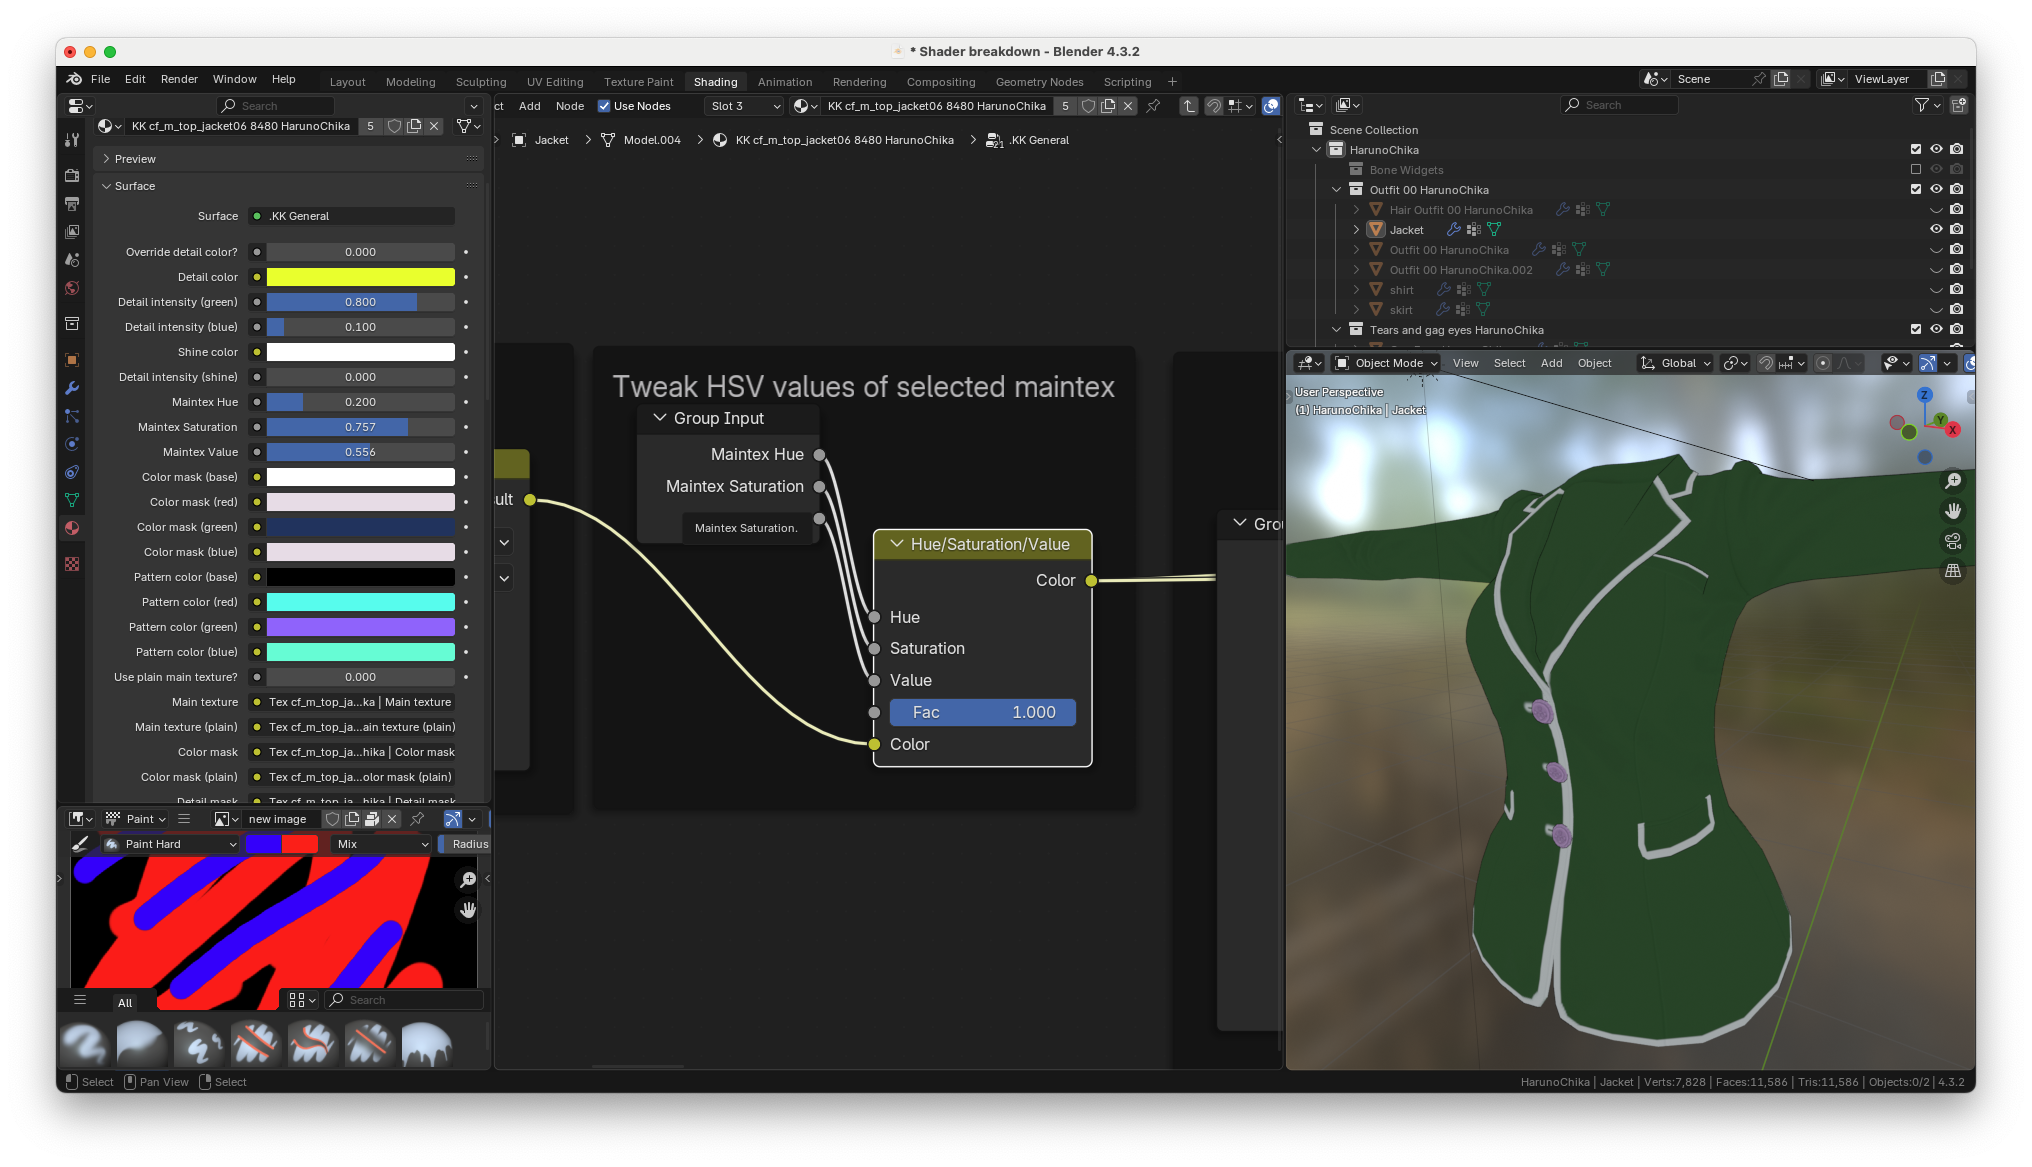
Task: Click the yellow Detail color swatch
Action: pyautogui.click(x=360, y=277)
